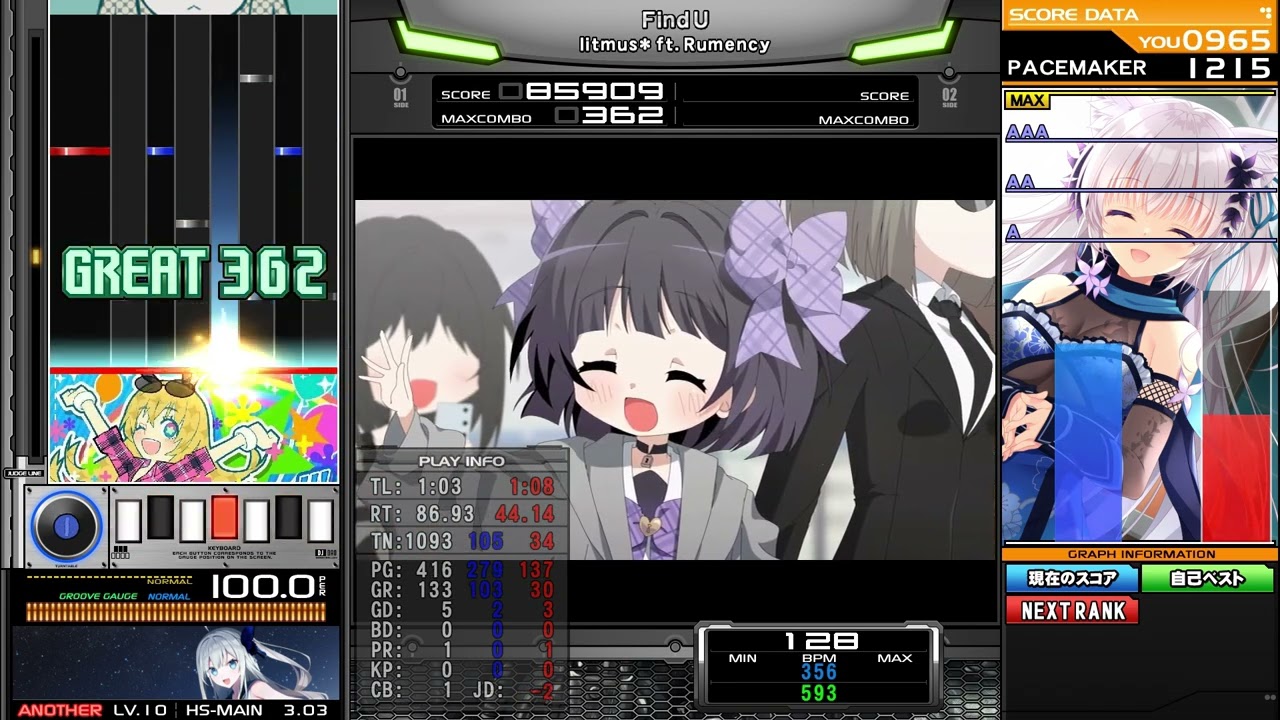Click the AAA rank line label
The height and width of the screenshot is (720, 1280).
[1026, 133]
